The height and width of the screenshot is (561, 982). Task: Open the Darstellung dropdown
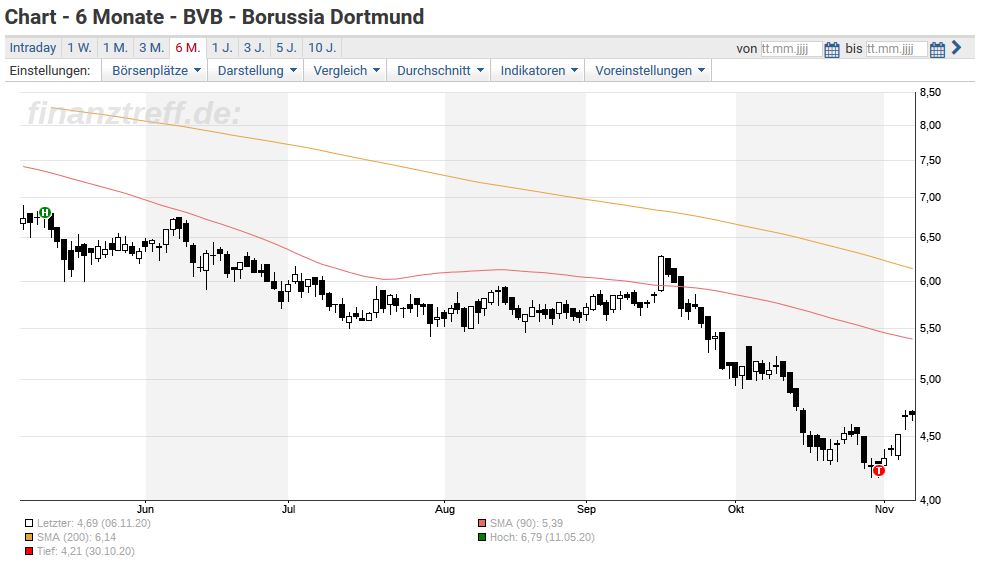(x=256, y=71)
